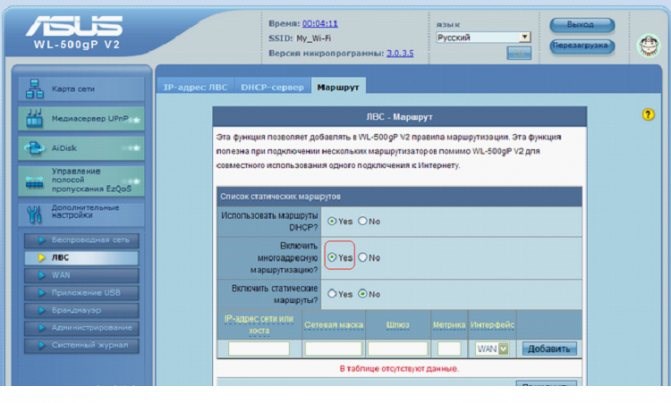Click the Интерфейс column header
671x403 pixels.
tap(492, 325)
